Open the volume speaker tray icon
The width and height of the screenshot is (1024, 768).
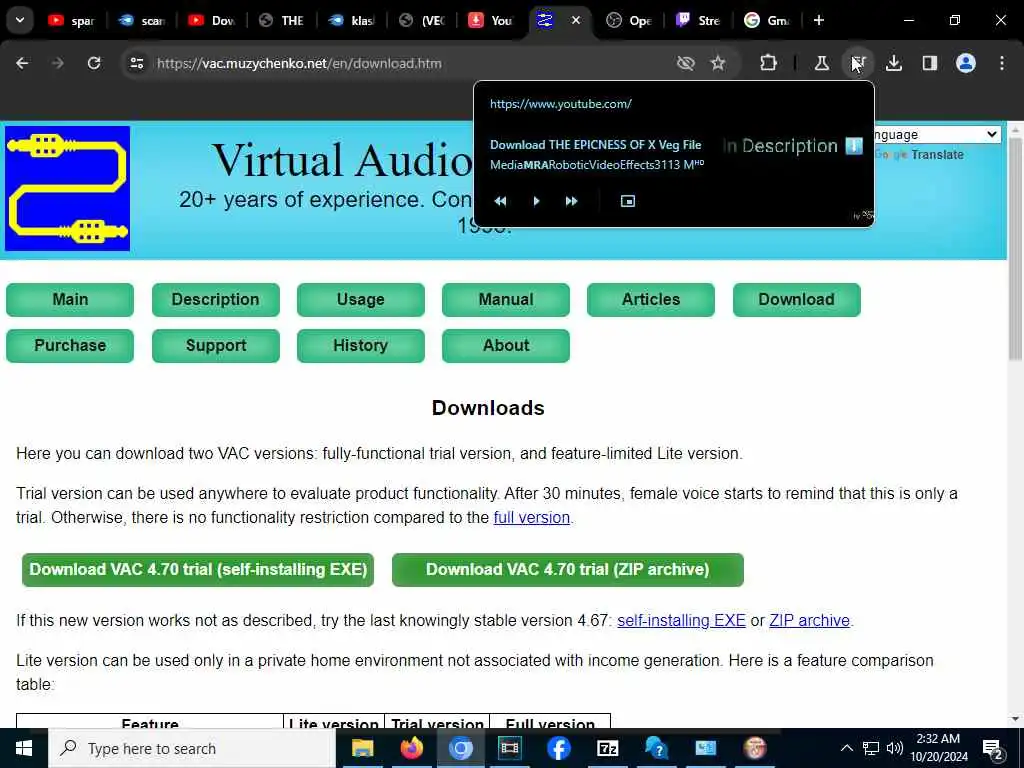[895, 748]
